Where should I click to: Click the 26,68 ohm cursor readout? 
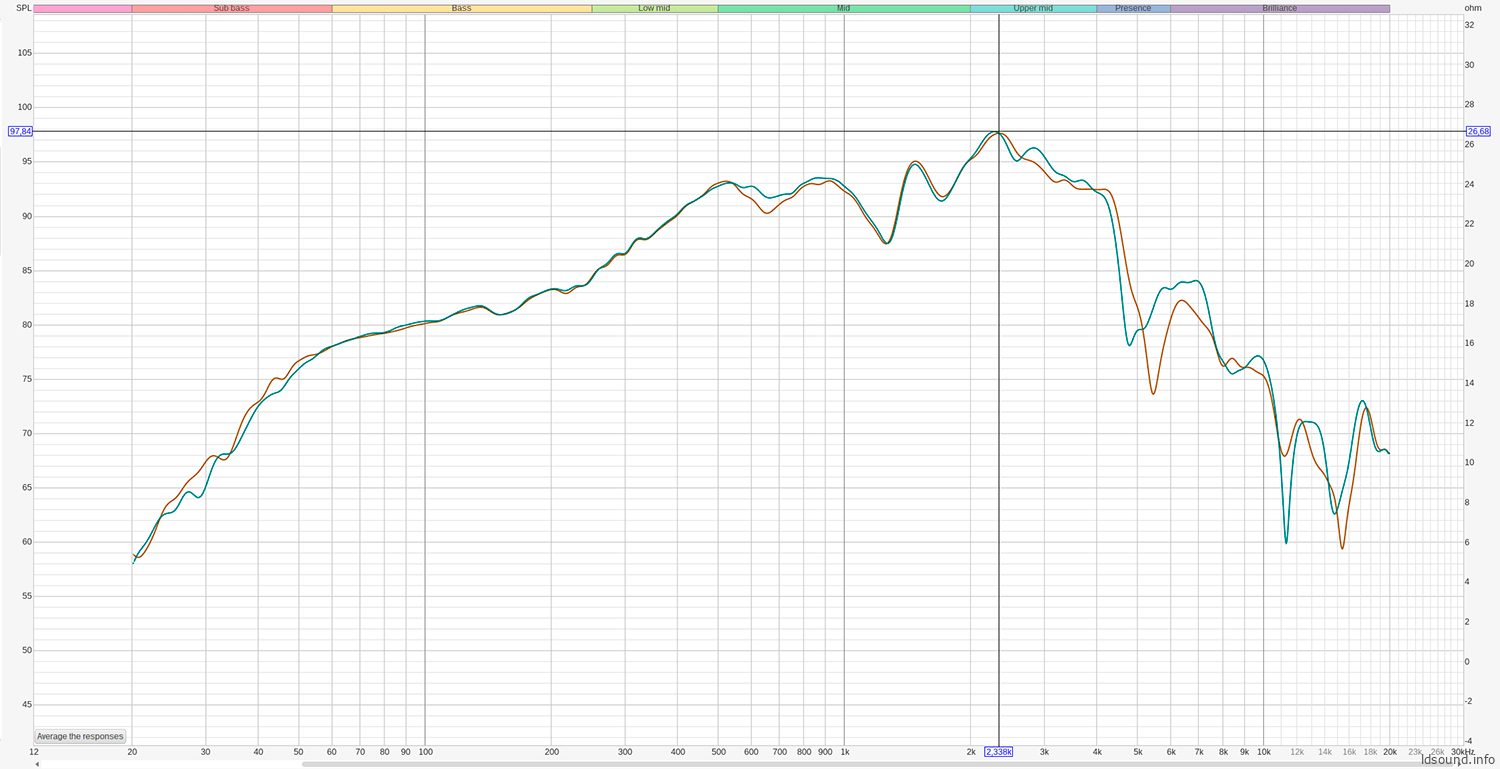click(x=1478, y=131)
